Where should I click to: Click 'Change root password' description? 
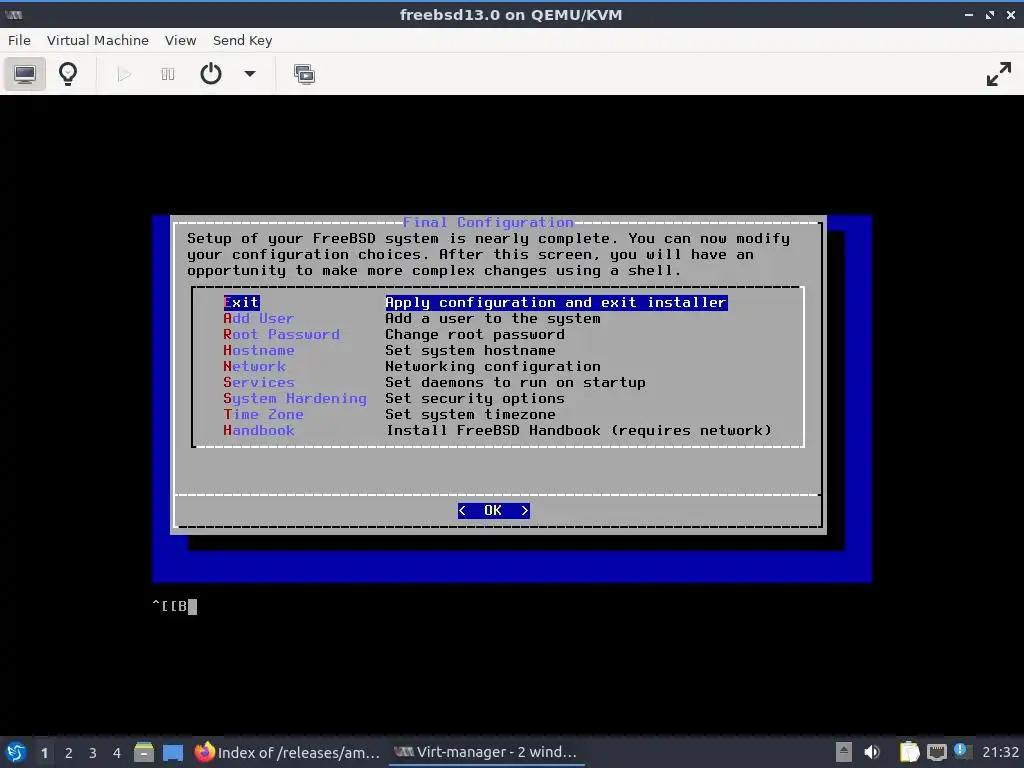tap(475, 334)
